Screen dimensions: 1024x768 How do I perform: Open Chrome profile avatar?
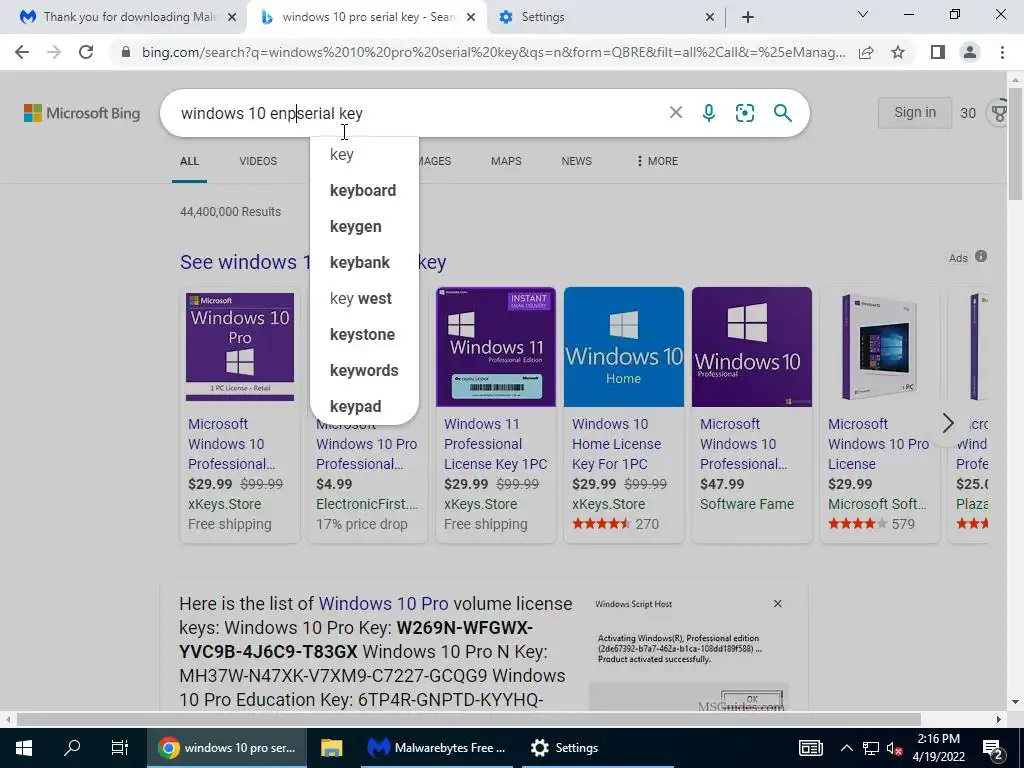(970, 52)
